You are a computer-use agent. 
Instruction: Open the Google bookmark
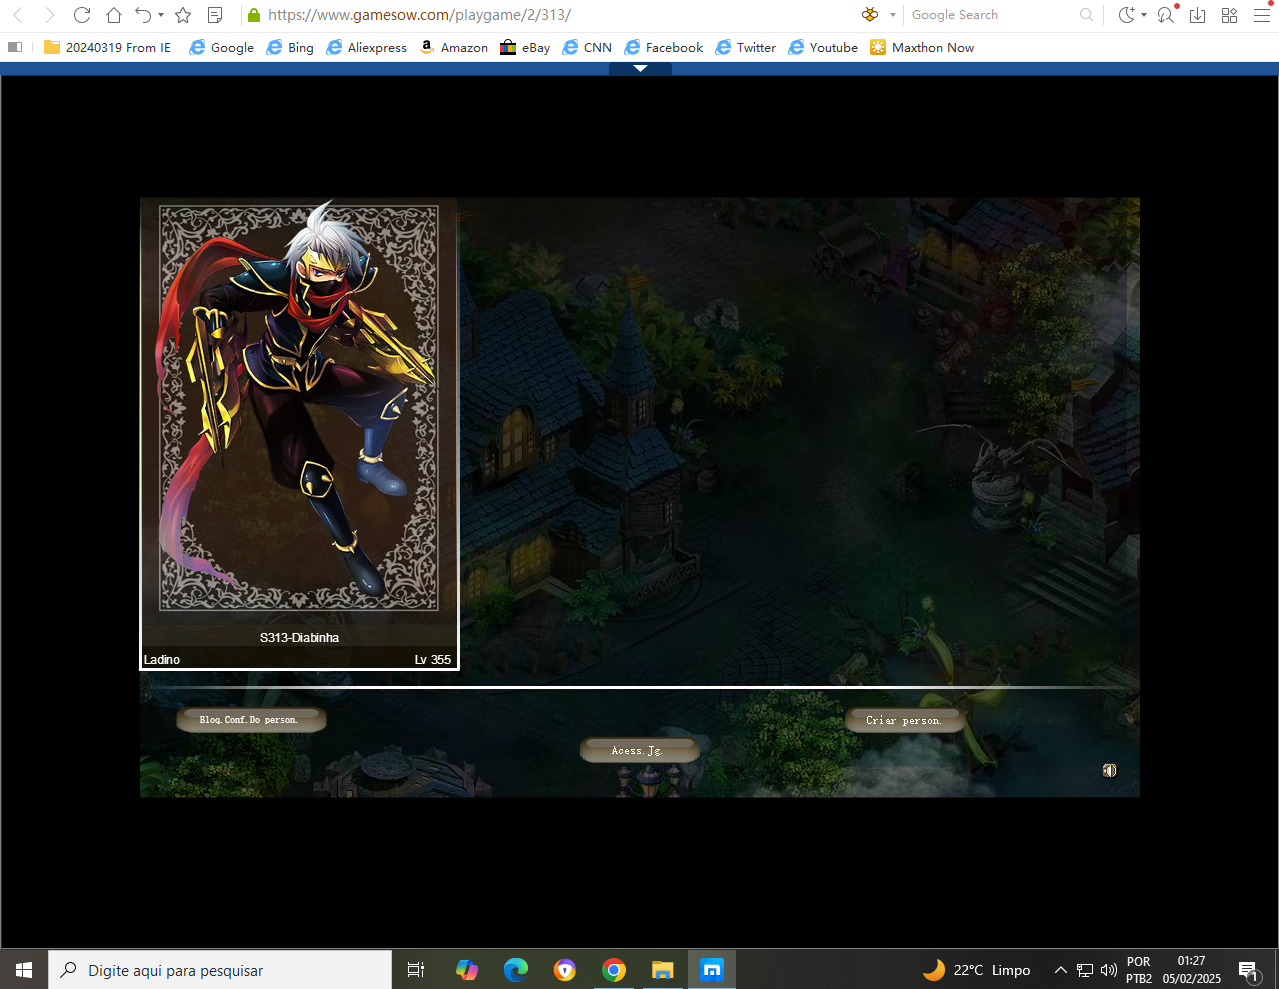tap(222, 47)
